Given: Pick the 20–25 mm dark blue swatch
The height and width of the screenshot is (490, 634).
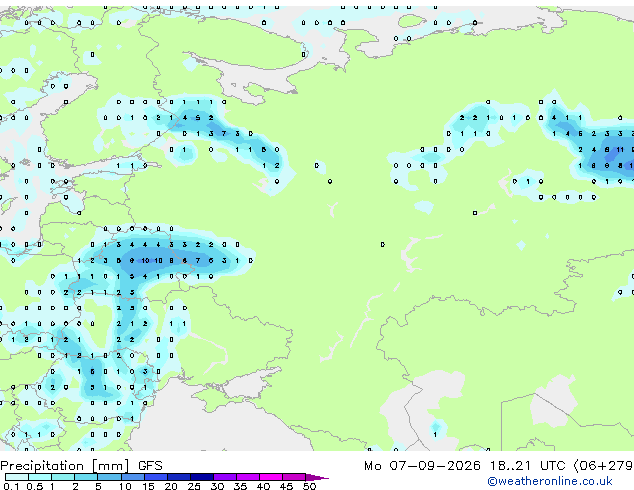Looking at the screenshot, I should 178,477.
